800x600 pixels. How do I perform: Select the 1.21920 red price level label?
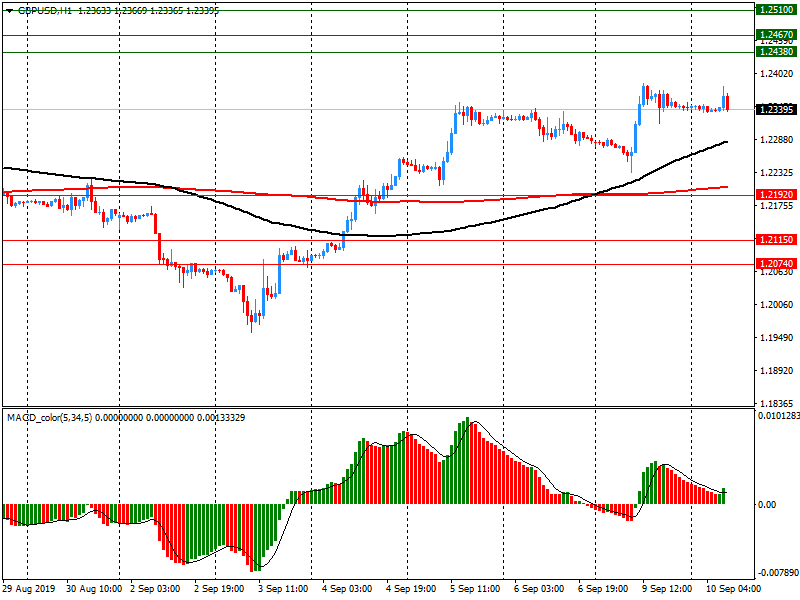tap(776, 194)
